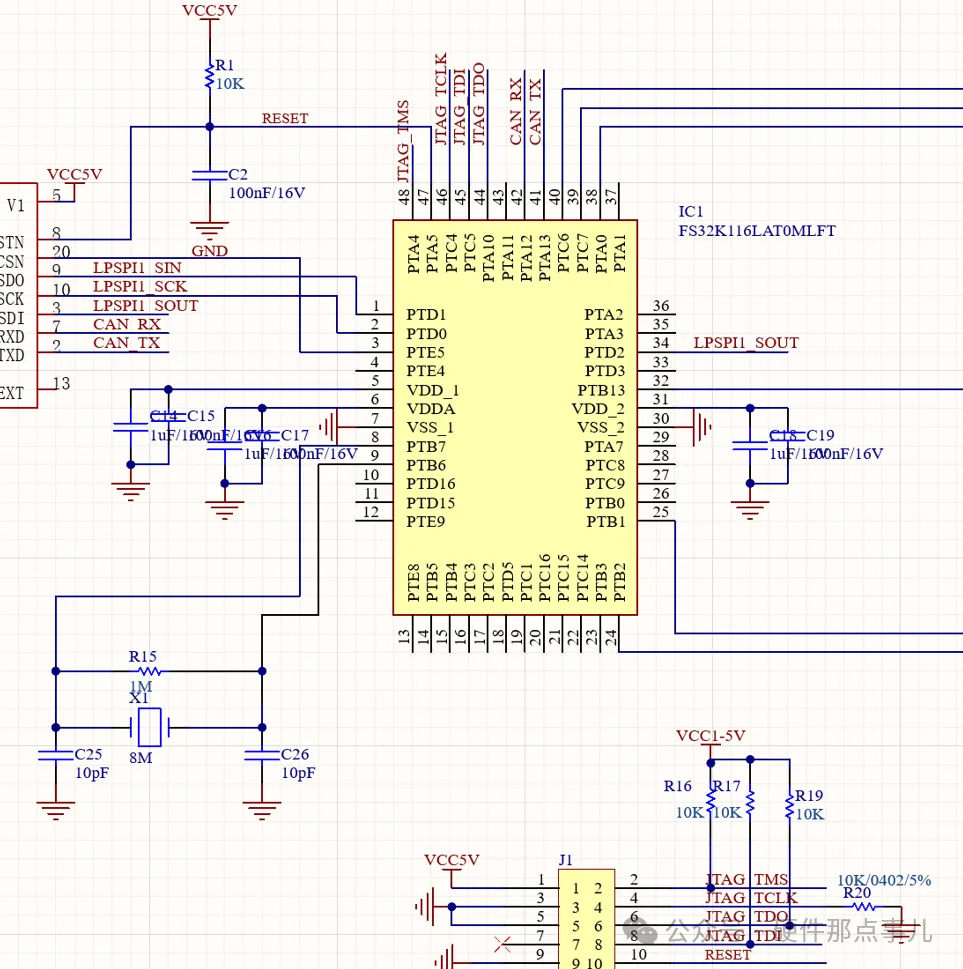
Task: Select the R19 10K pull-up resistor
Action: click(x=790, y=803)
